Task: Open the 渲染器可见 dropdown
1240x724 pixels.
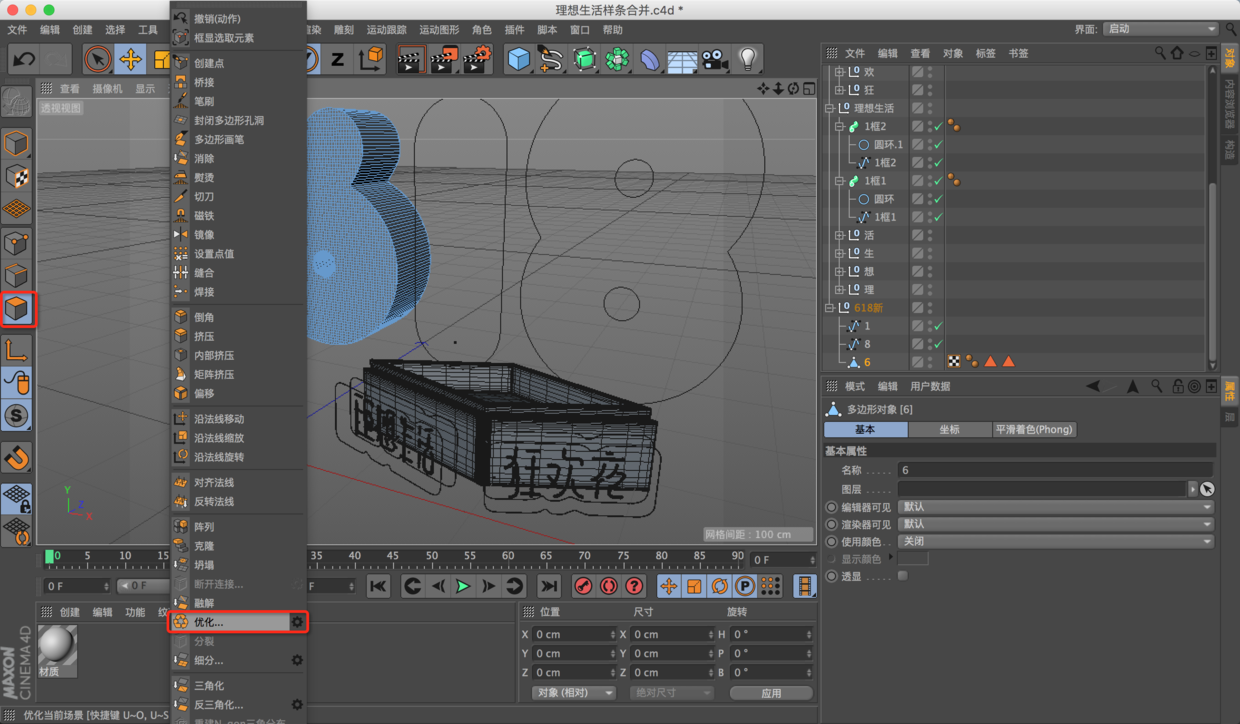Action: click(1056, 524)
